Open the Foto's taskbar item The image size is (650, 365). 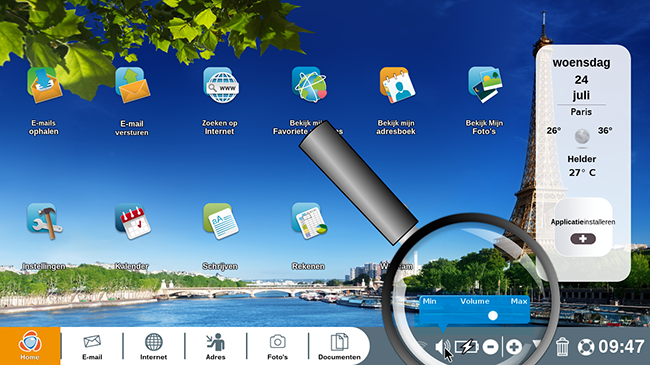(277, 347)
